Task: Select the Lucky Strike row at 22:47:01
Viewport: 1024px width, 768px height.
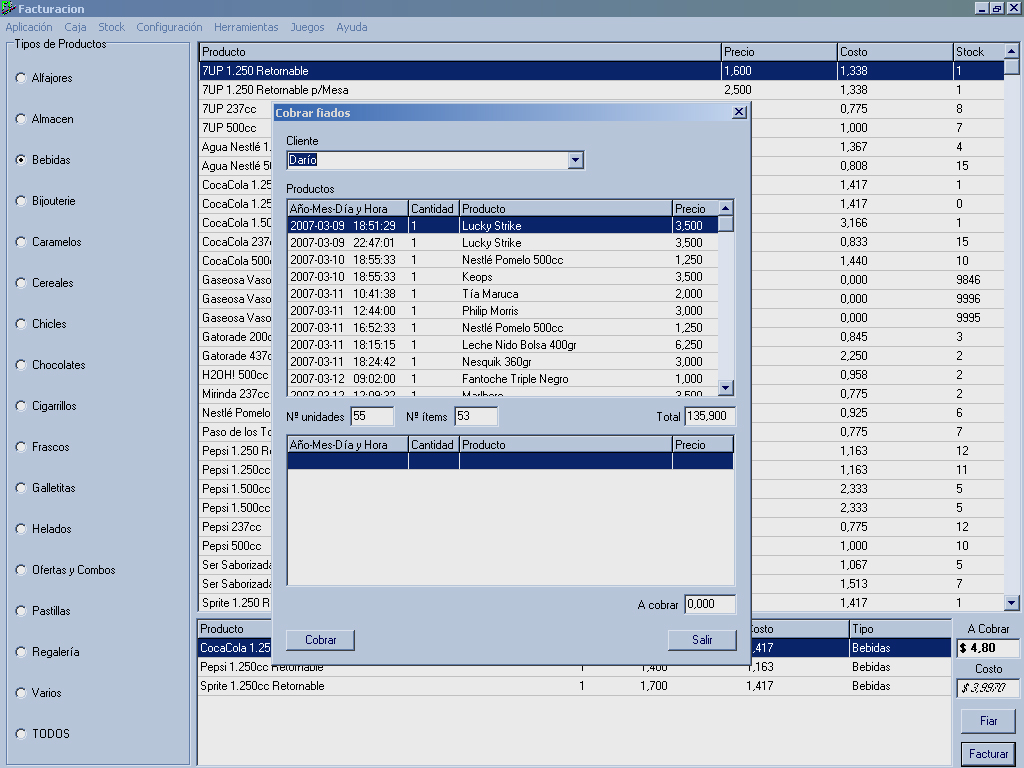Action: pos(503,243)
